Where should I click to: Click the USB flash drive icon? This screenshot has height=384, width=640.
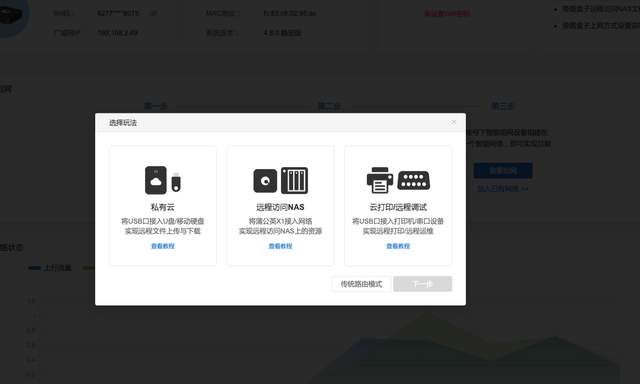pyautogui.click(x=176, y=182)
